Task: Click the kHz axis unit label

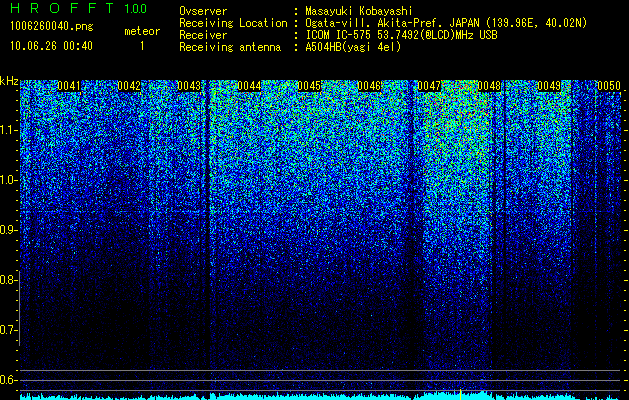Action: (x=9, y=81)
